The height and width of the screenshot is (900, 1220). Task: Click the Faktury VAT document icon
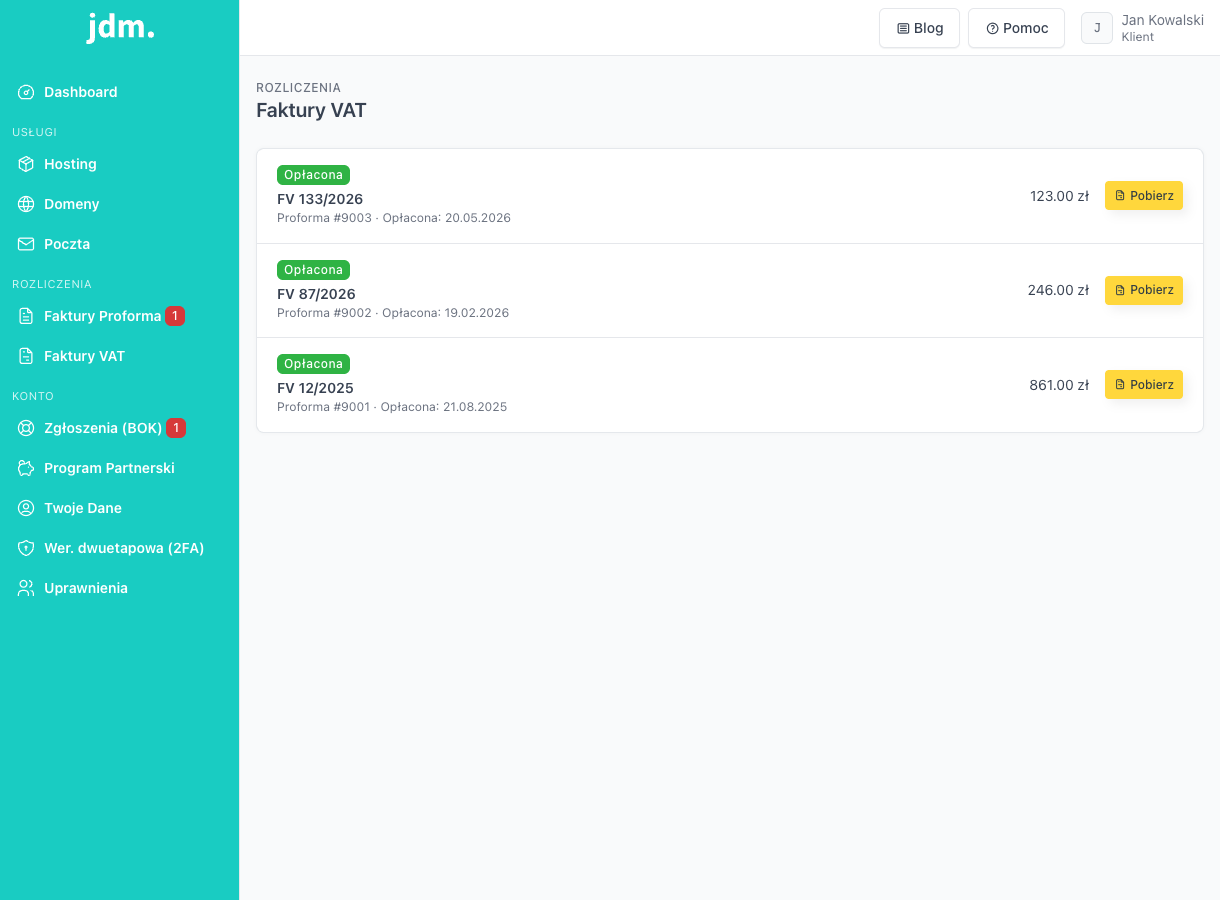pyautogui.click(x=26, y=356)
